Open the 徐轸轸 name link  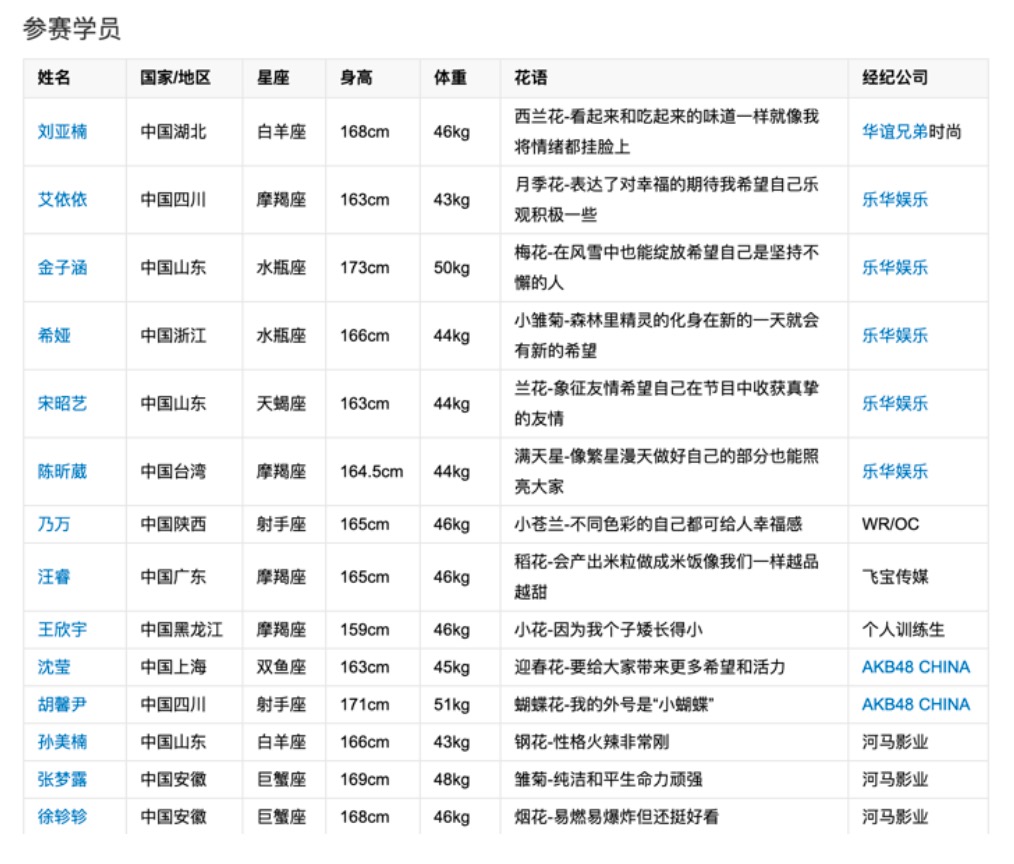pos(62,817)
